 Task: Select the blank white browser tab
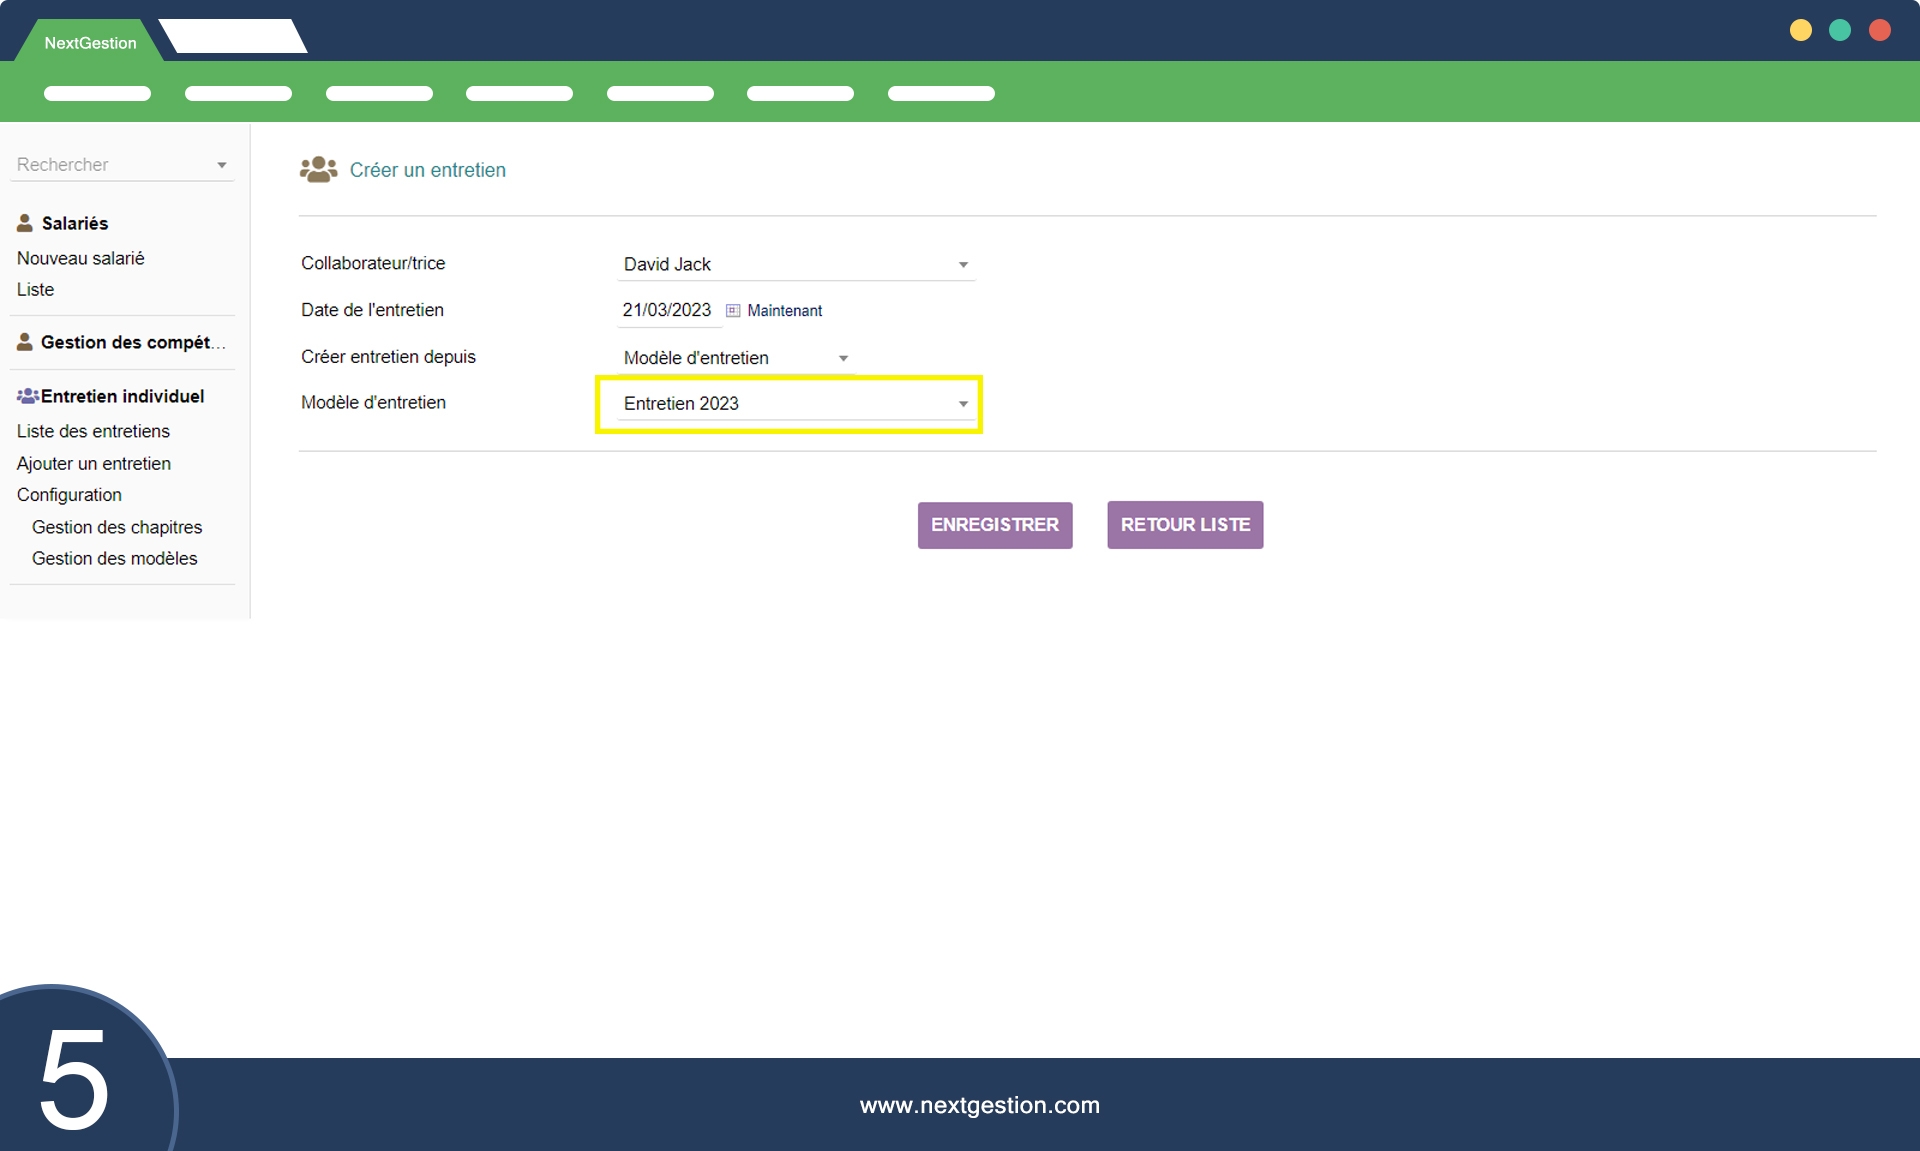click(x=233, y=37)
